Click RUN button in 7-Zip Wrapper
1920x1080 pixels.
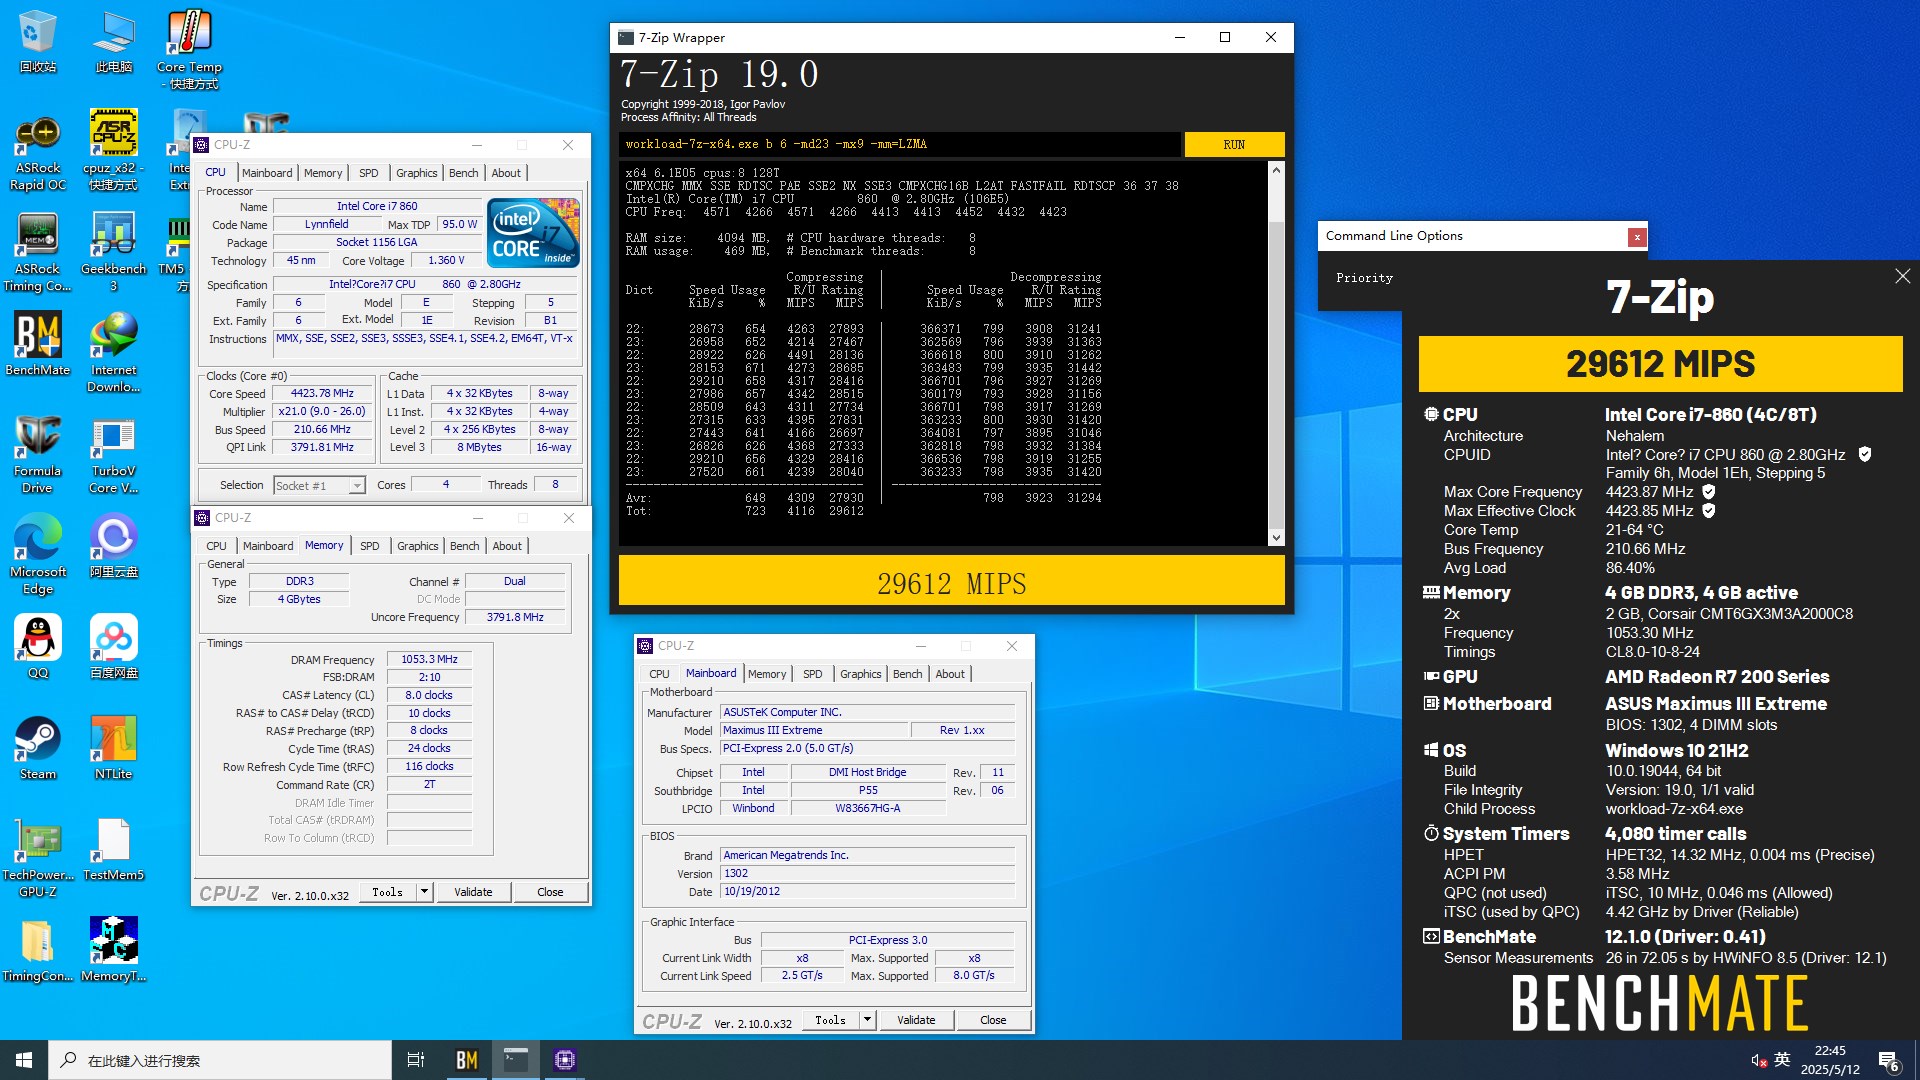point(1234,144)
